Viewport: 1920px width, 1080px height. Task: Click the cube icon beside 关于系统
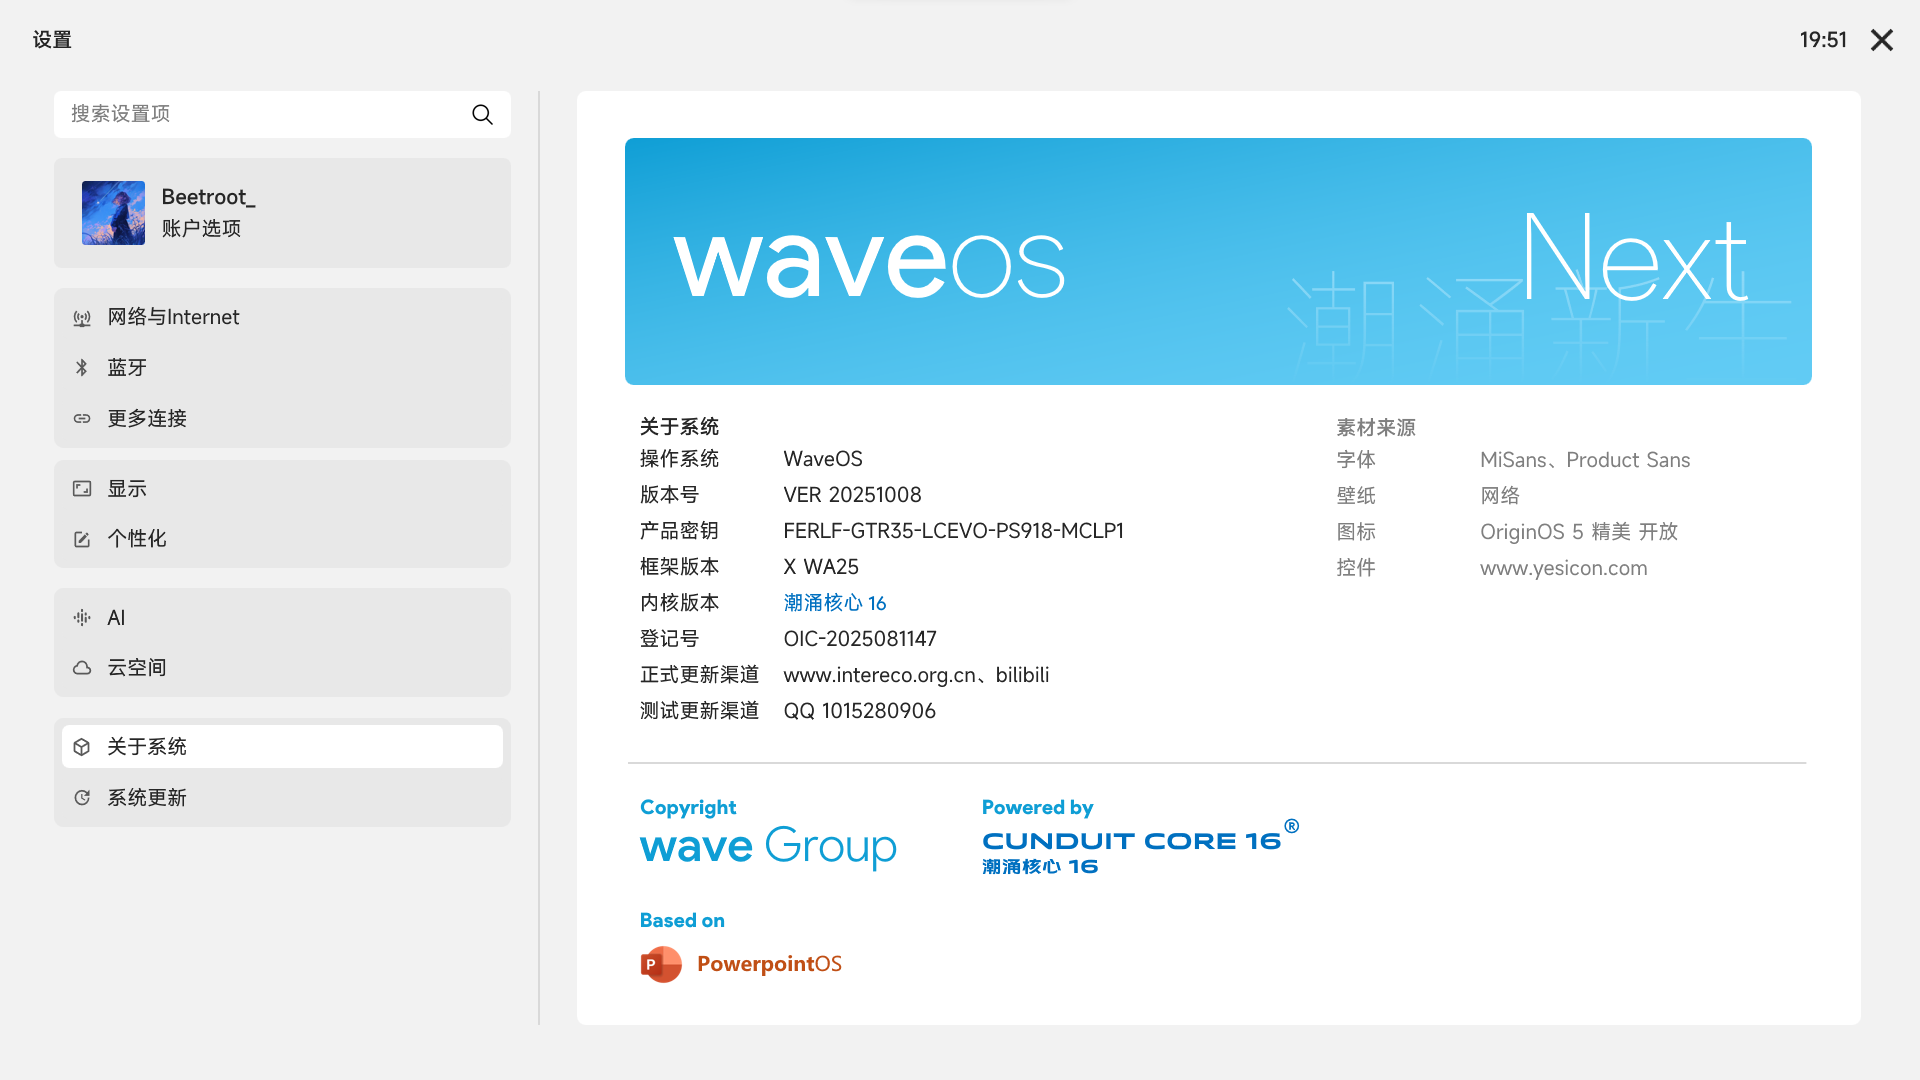click(82, 747)
